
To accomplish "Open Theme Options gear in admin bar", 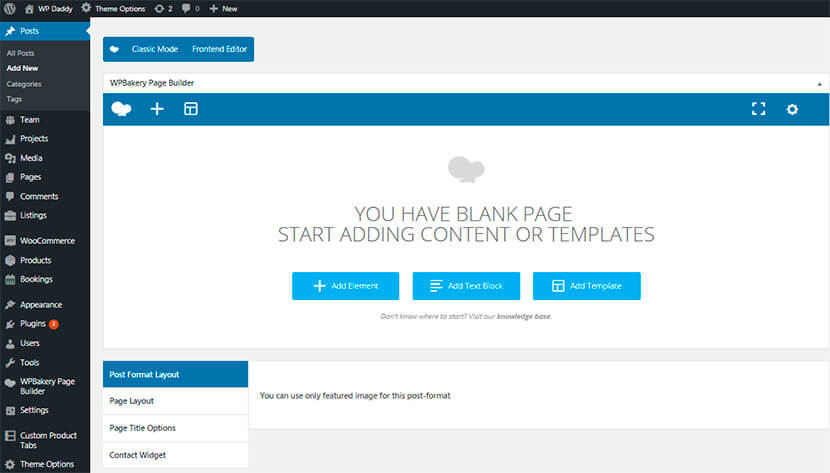I will pyautogui.click(x=86, y=8).
